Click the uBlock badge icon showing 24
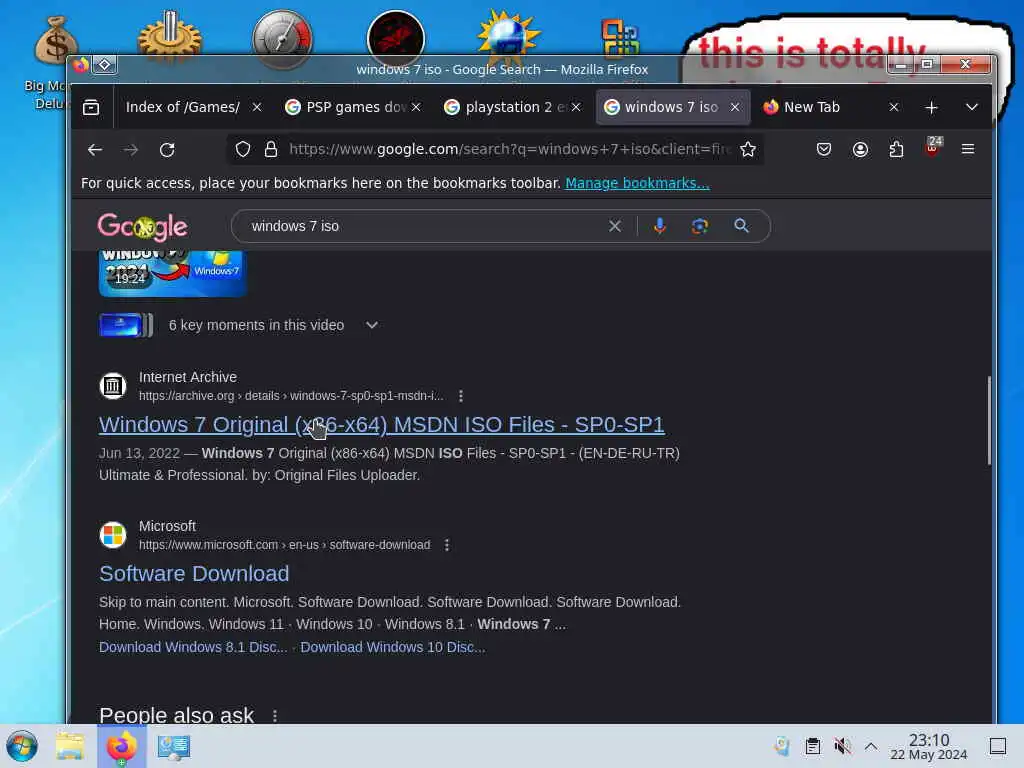Screen dimensions: 1024x768 [933, 146]
